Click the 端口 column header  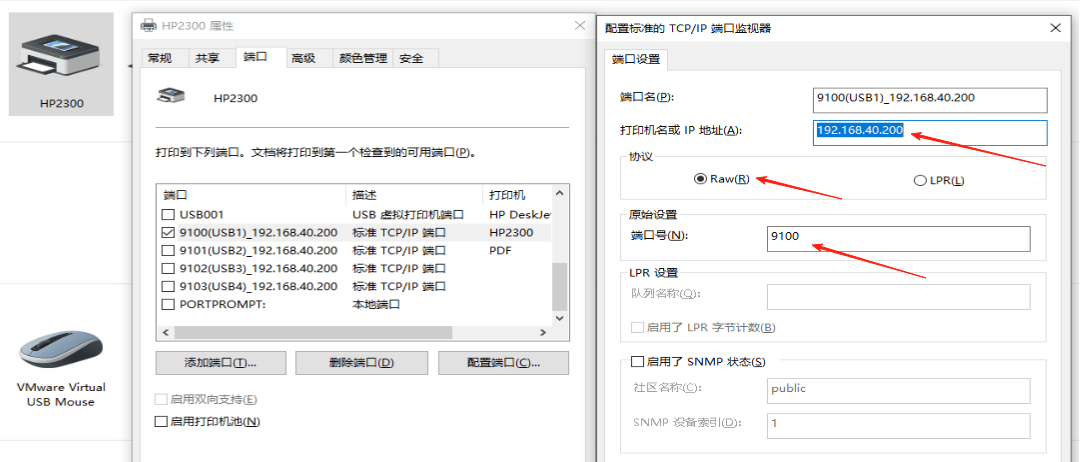pyautogui.click(x=252, y=195)
